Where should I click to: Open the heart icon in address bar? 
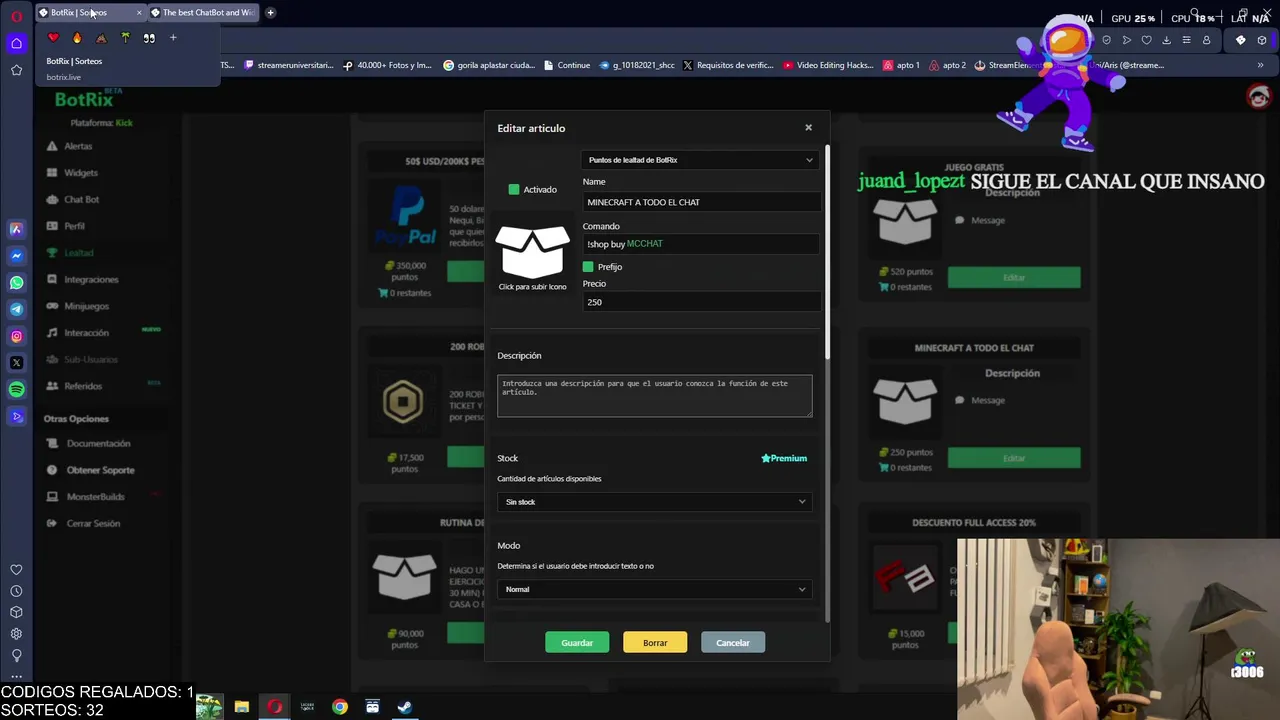tap(1146, 40)
